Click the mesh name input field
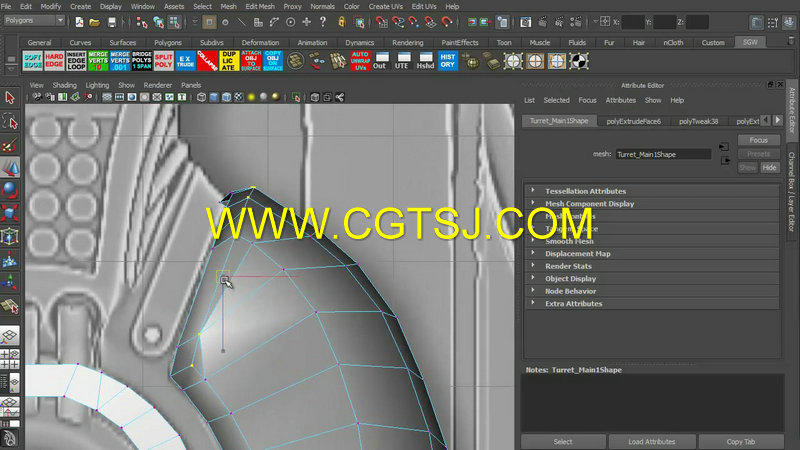The image size is (800, 450). click(663, 154)
